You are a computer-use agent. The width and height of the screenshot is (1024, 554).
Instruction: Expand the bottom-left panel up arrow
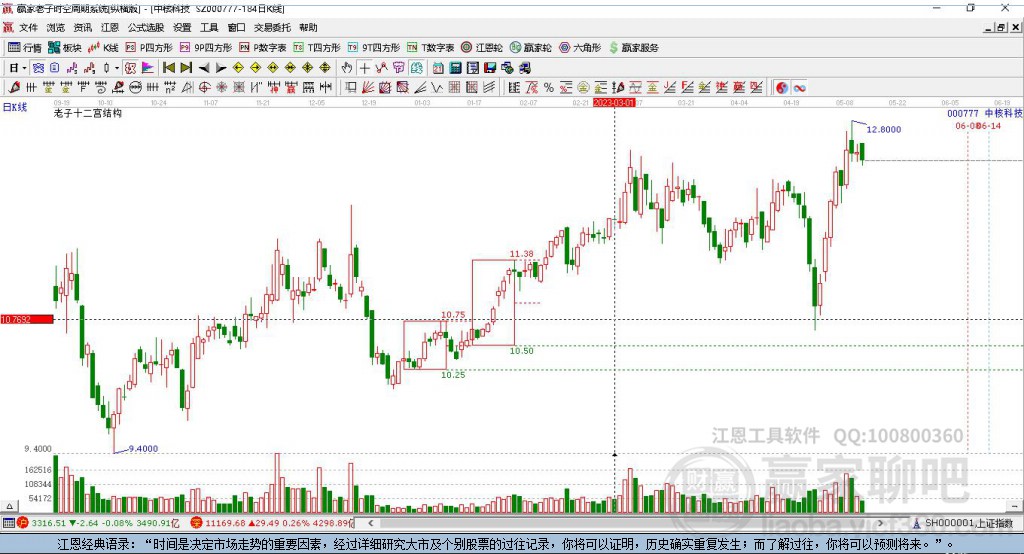tap(9, 506)
